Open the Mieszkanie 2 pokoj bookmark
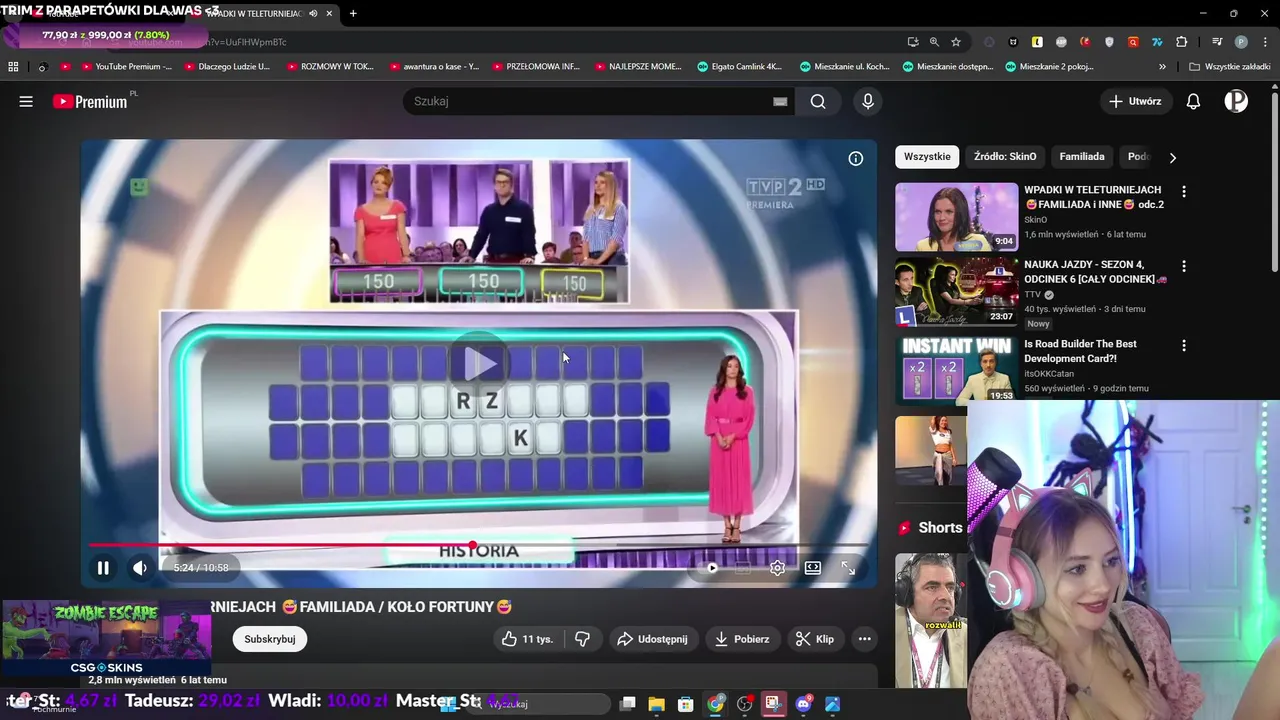The image size is (1280, 720). click(x=1050, y=67)
